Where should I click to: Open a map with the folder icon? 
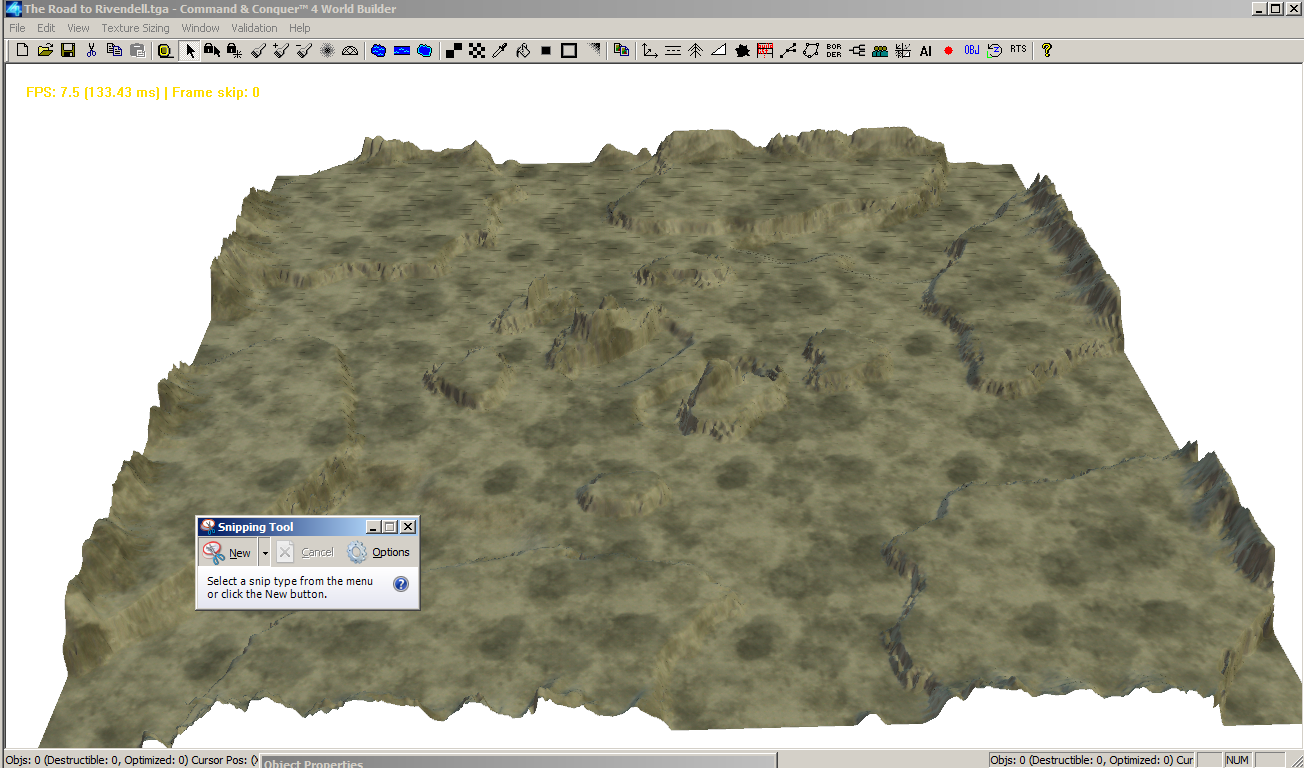45,50
